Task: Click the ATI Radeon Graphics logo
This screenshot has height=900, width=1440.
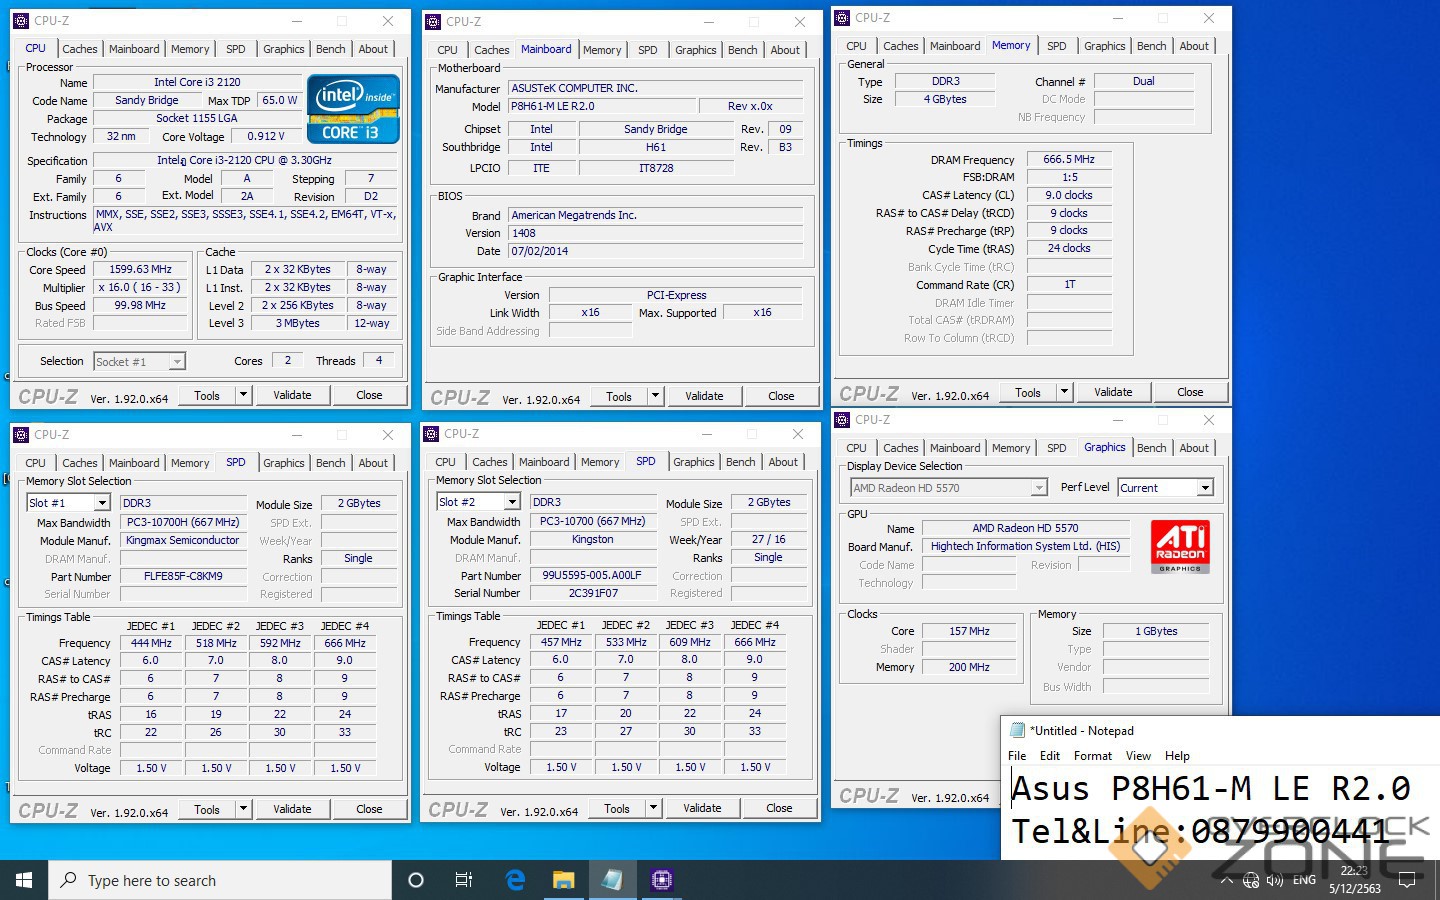Action: 1180,546
